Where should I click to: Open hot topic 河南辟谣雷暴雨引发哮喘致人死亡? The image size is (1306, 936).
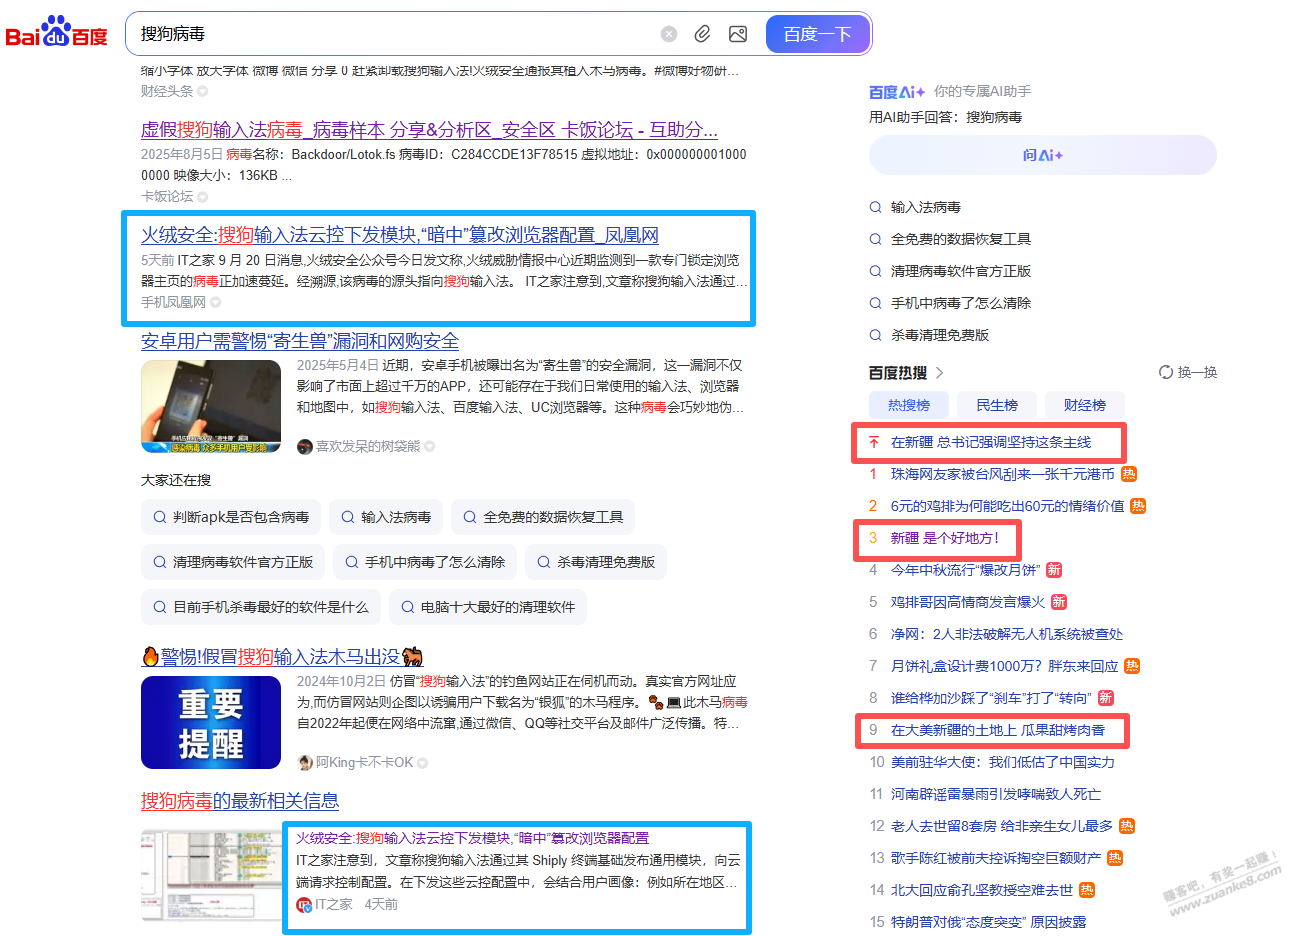pyautogui.click(x=995, y=794)
